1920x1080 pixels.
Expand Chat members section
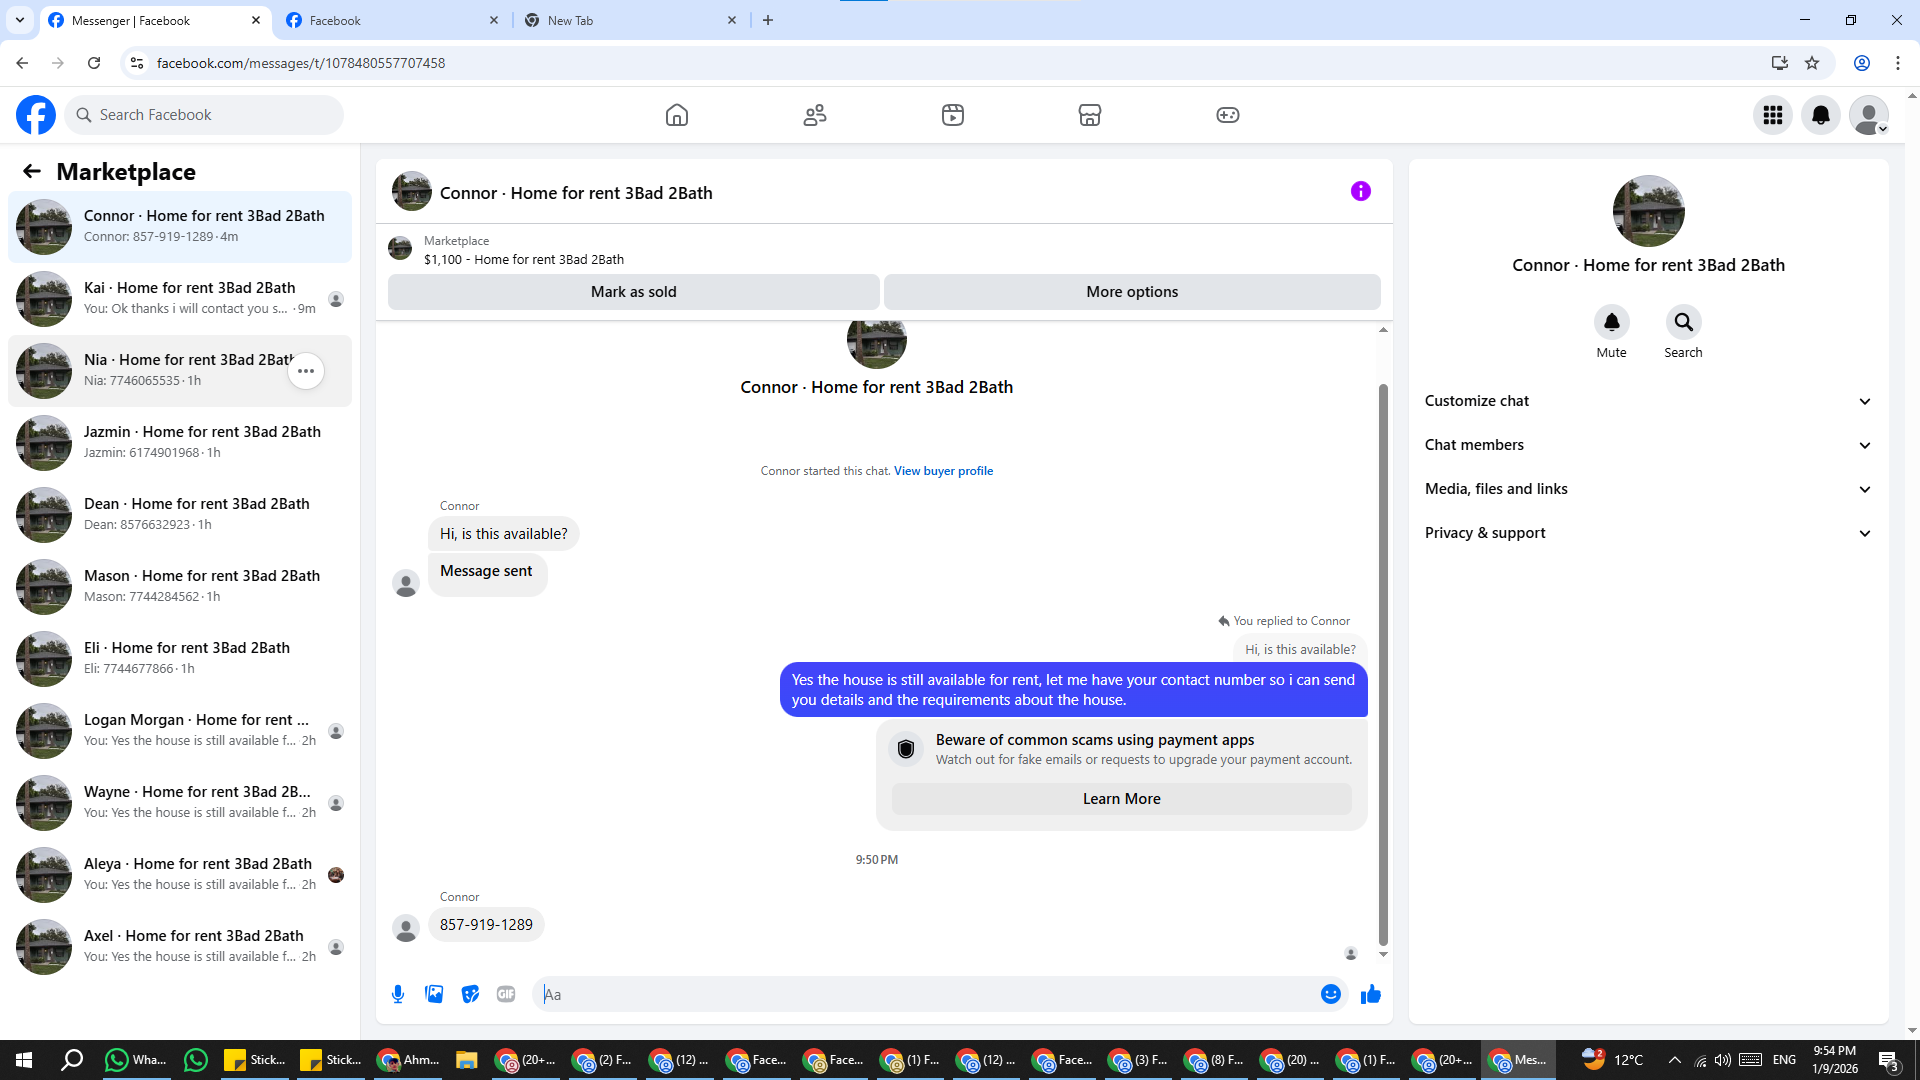point(1647,445)
